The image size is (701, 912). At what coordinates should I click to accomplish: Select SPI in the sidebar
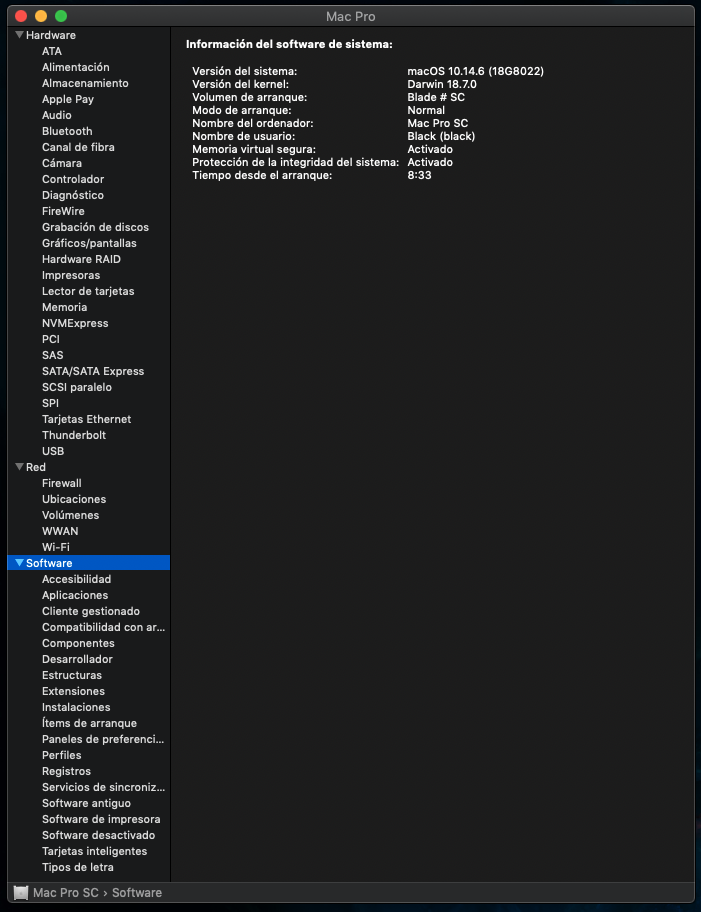click(50, 403)
